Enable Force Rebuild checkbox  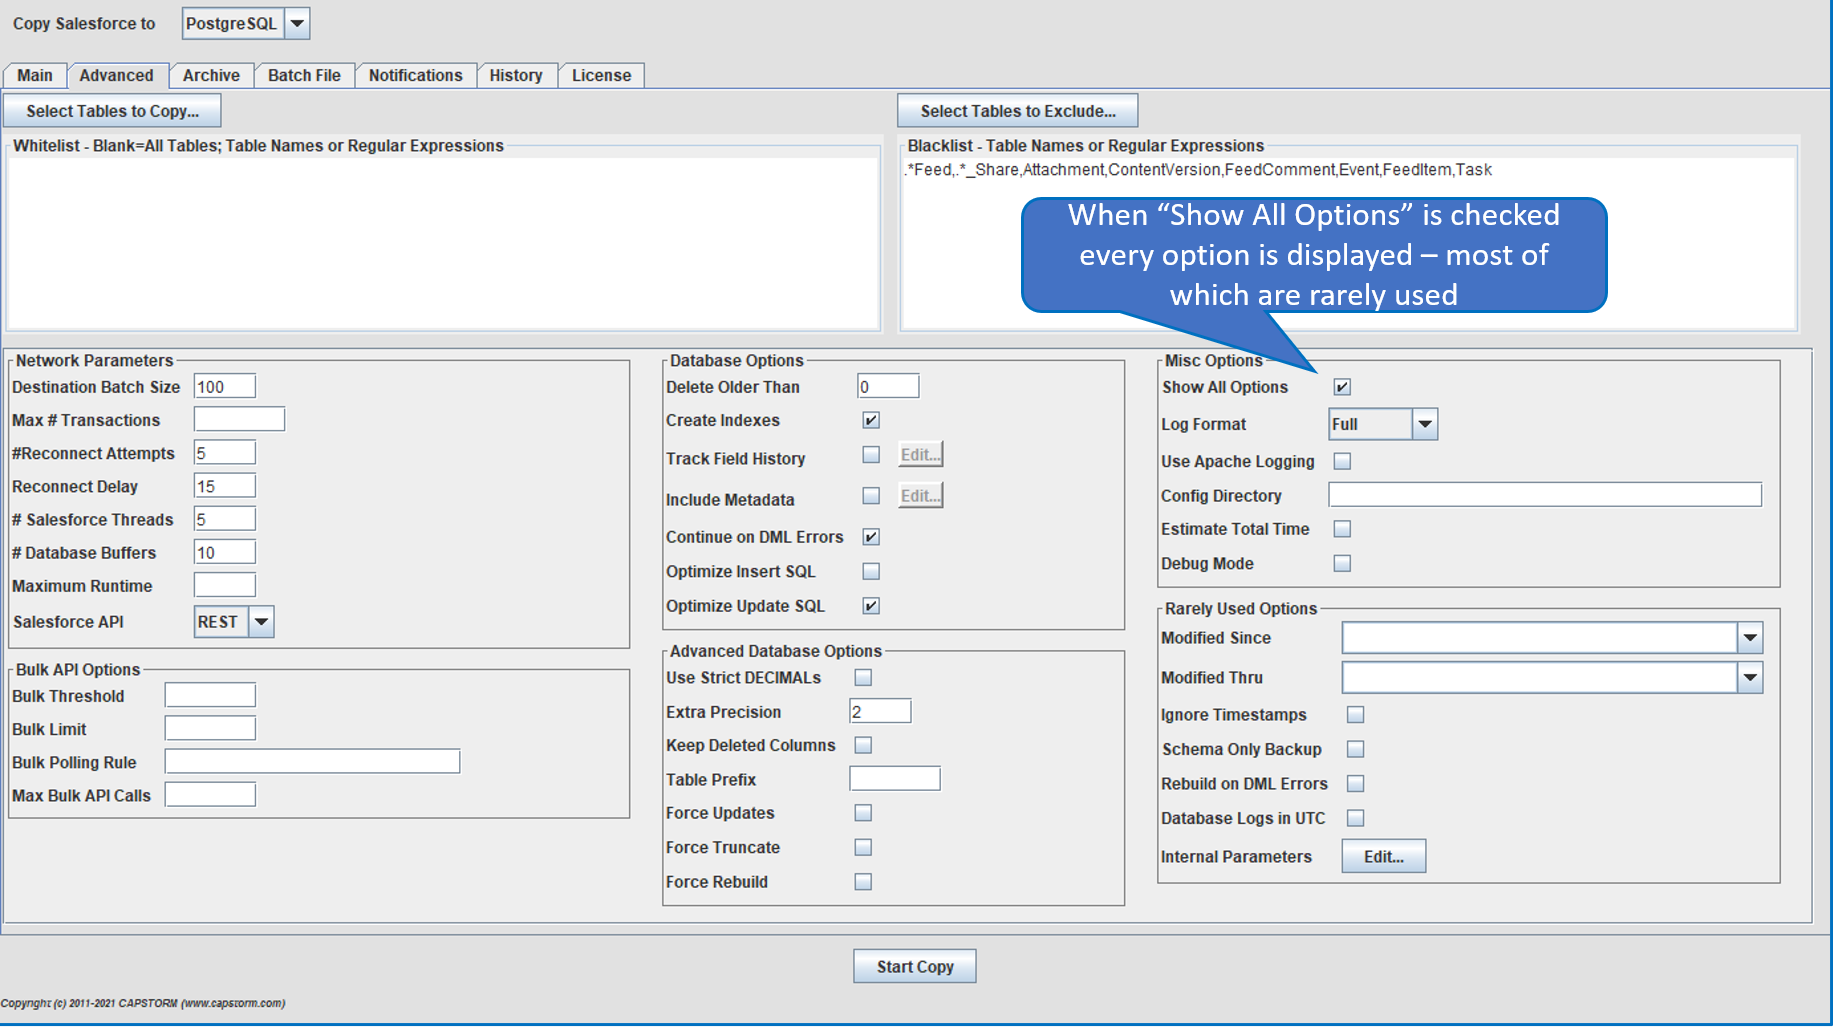[x=863, y=882]
